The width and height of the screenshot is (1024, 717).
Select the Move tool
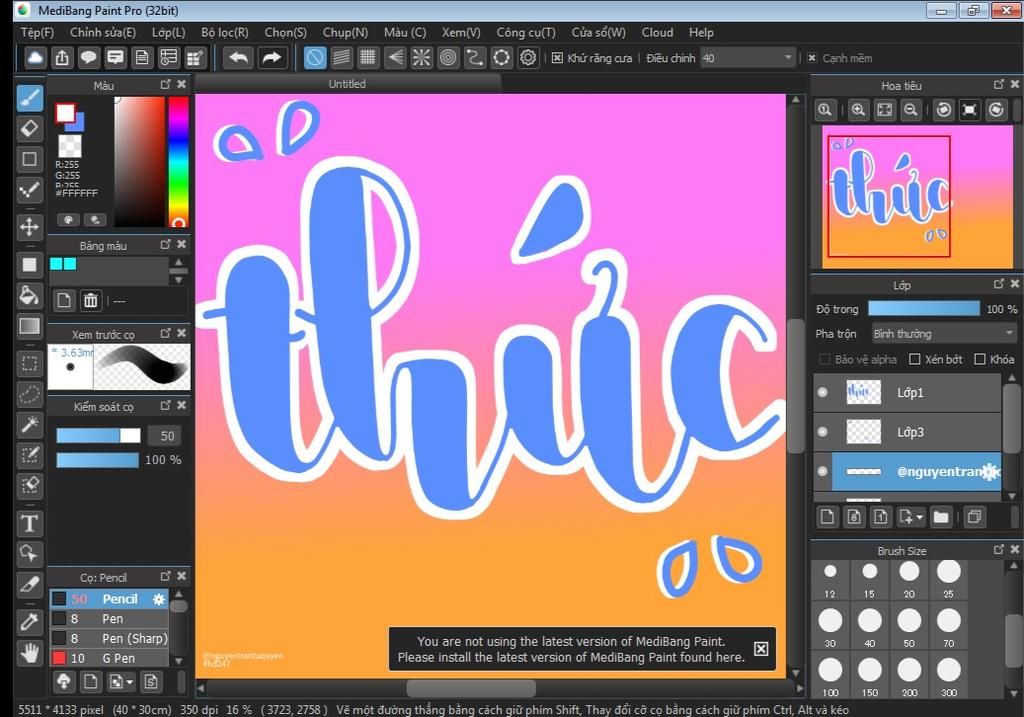coord(29,227)
